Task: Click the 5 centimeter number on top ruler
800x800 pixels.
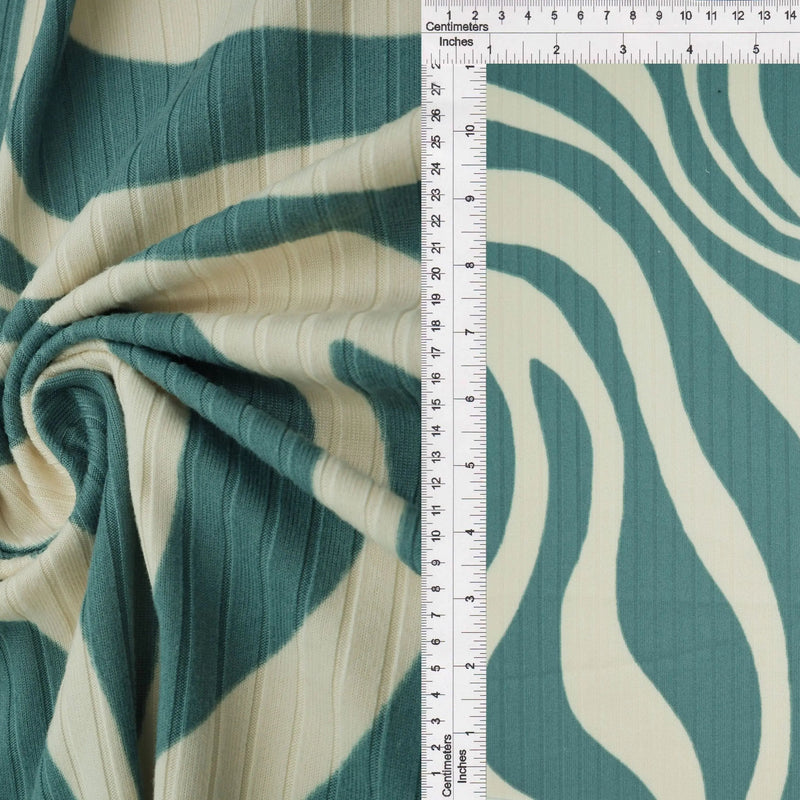Action: [x=554, y=16]
